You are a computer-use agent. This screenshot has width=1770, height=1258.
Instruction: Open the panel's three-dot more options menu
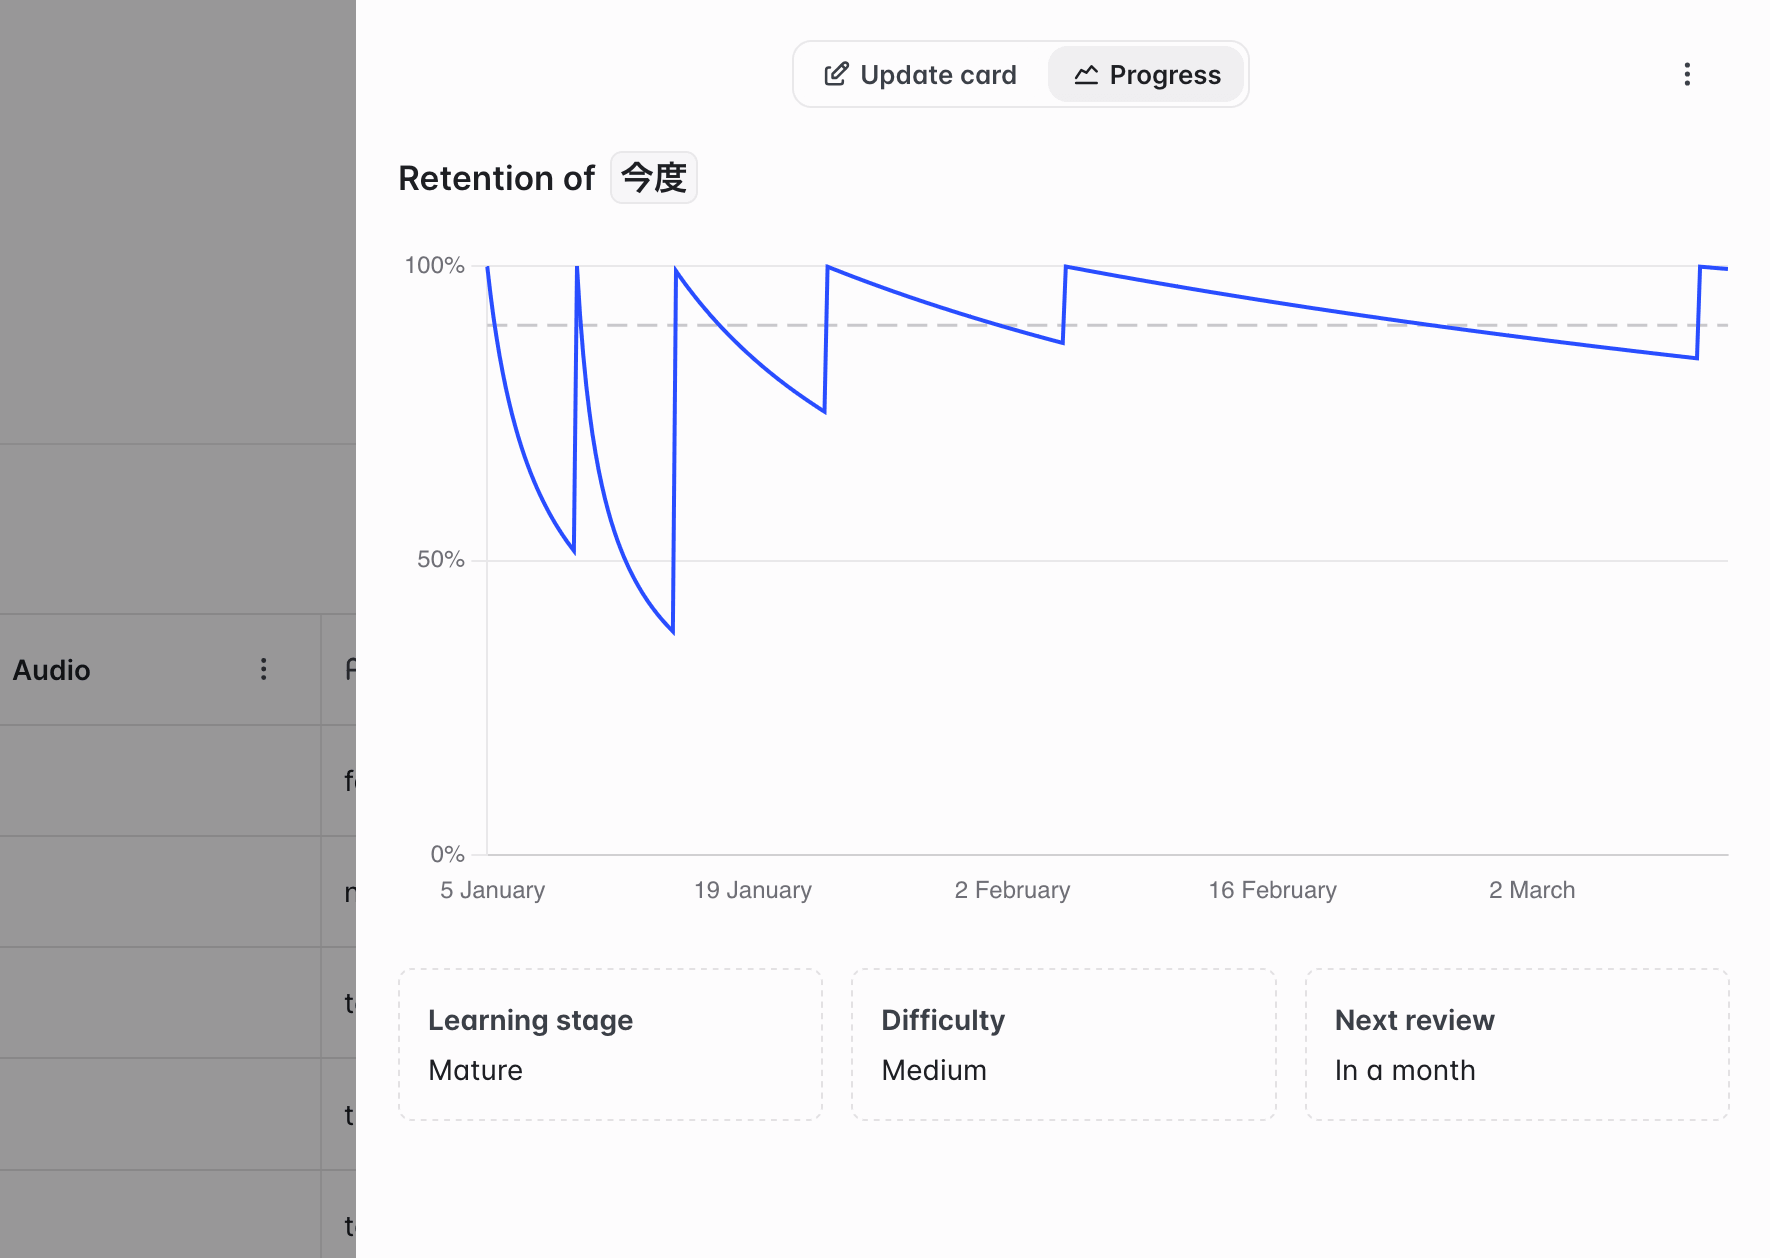(1686, 75)
